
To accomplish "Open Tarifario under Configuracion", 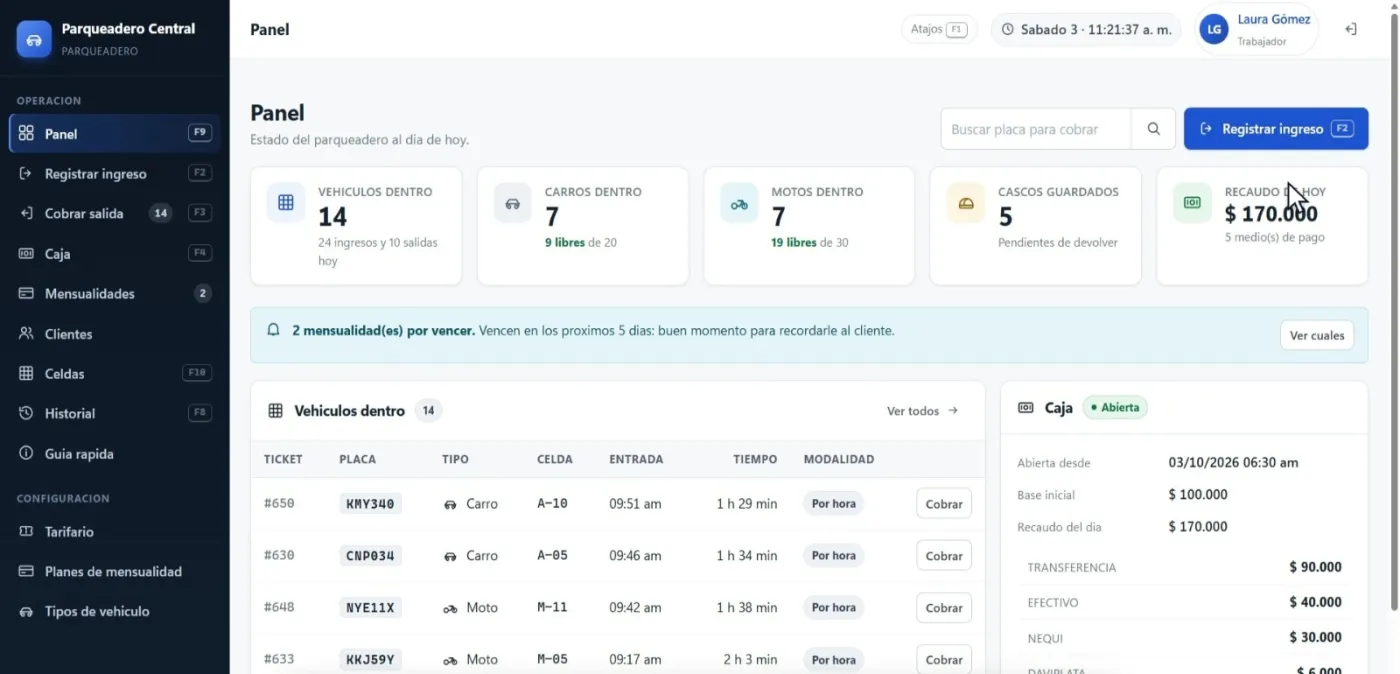I will pos(115,531).
